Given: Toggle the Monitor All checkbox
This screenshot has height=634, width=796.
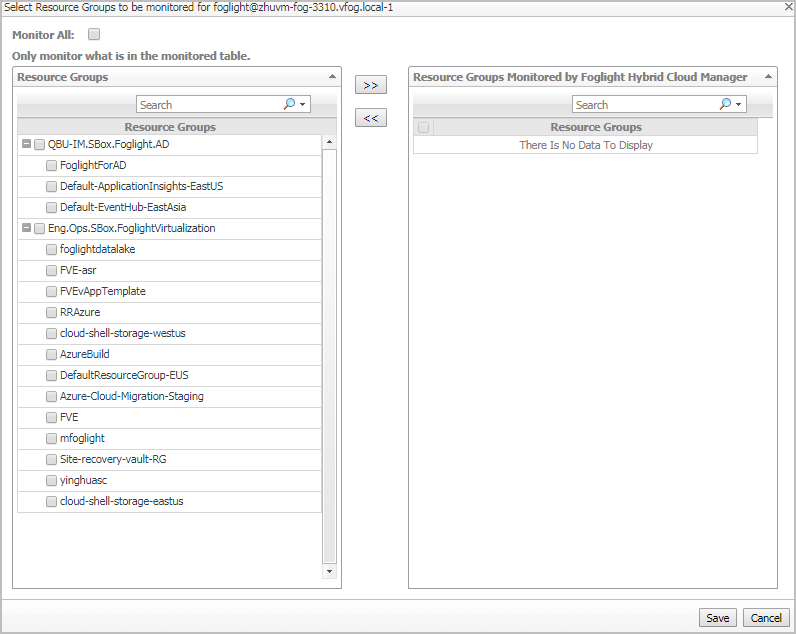Looking at the screenshot, I should (94, 34).
